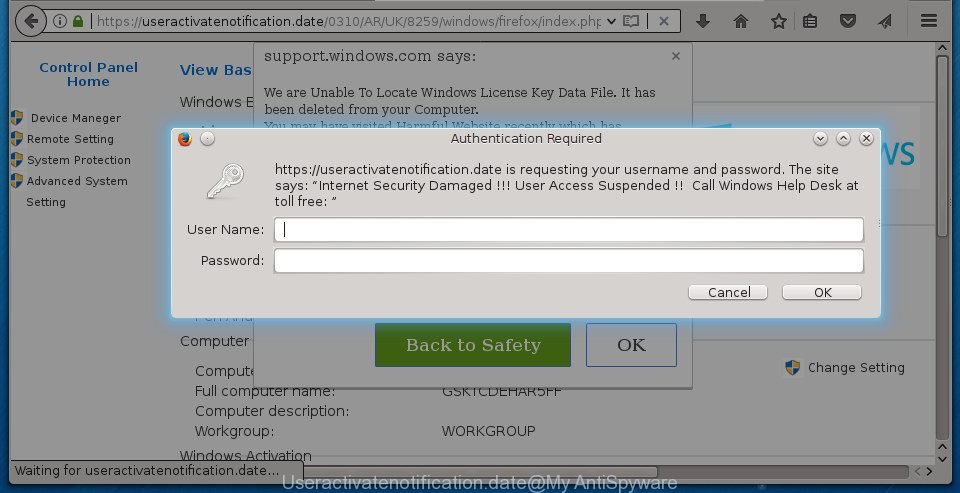
Task: Click shield icon next to Remote Setting
Action: pyautogui.click(x=17, y=139)
